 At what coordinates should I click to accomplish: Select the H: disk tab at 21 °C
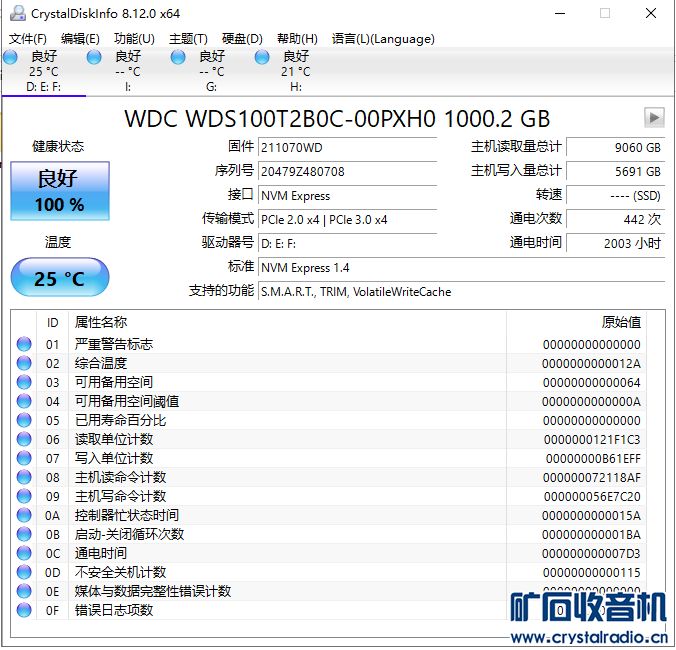point(295,72)
